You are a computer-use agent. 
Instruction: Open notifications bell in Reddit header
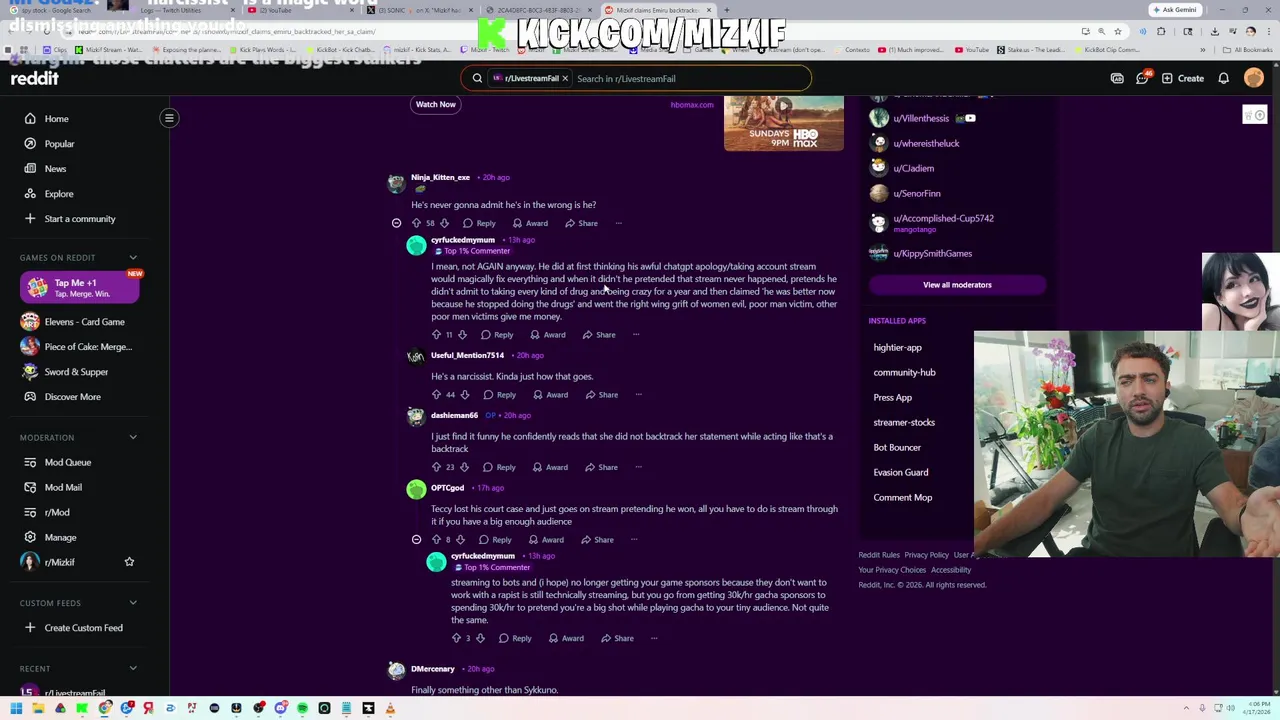pos(1223,78)
